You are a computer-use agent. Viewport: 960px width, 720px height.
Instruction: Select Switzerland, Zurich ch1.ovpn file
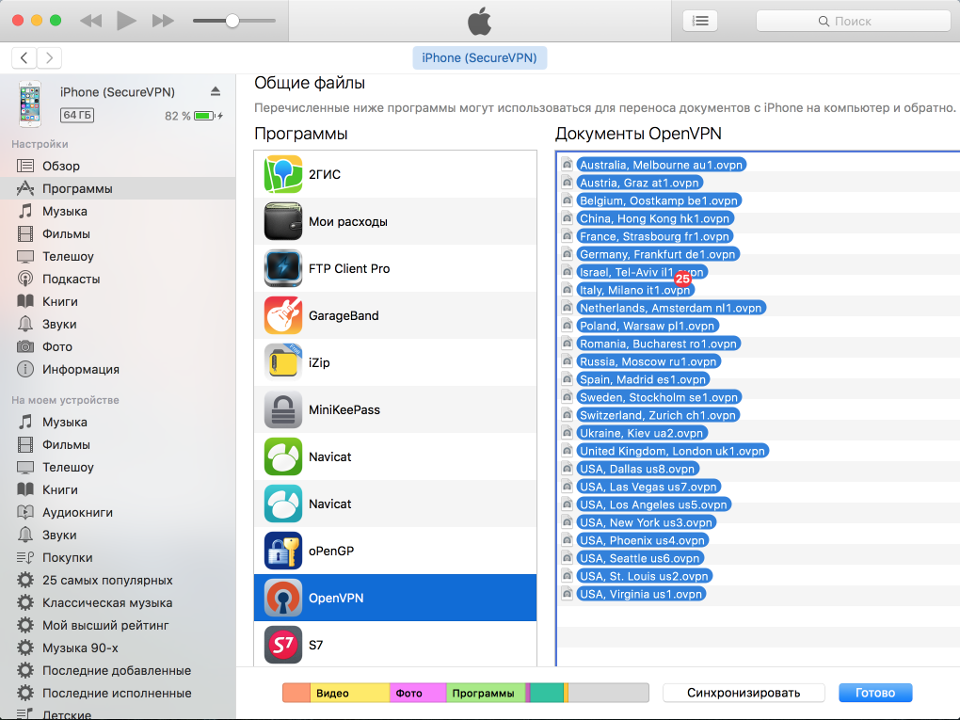[x=658, y=415]
